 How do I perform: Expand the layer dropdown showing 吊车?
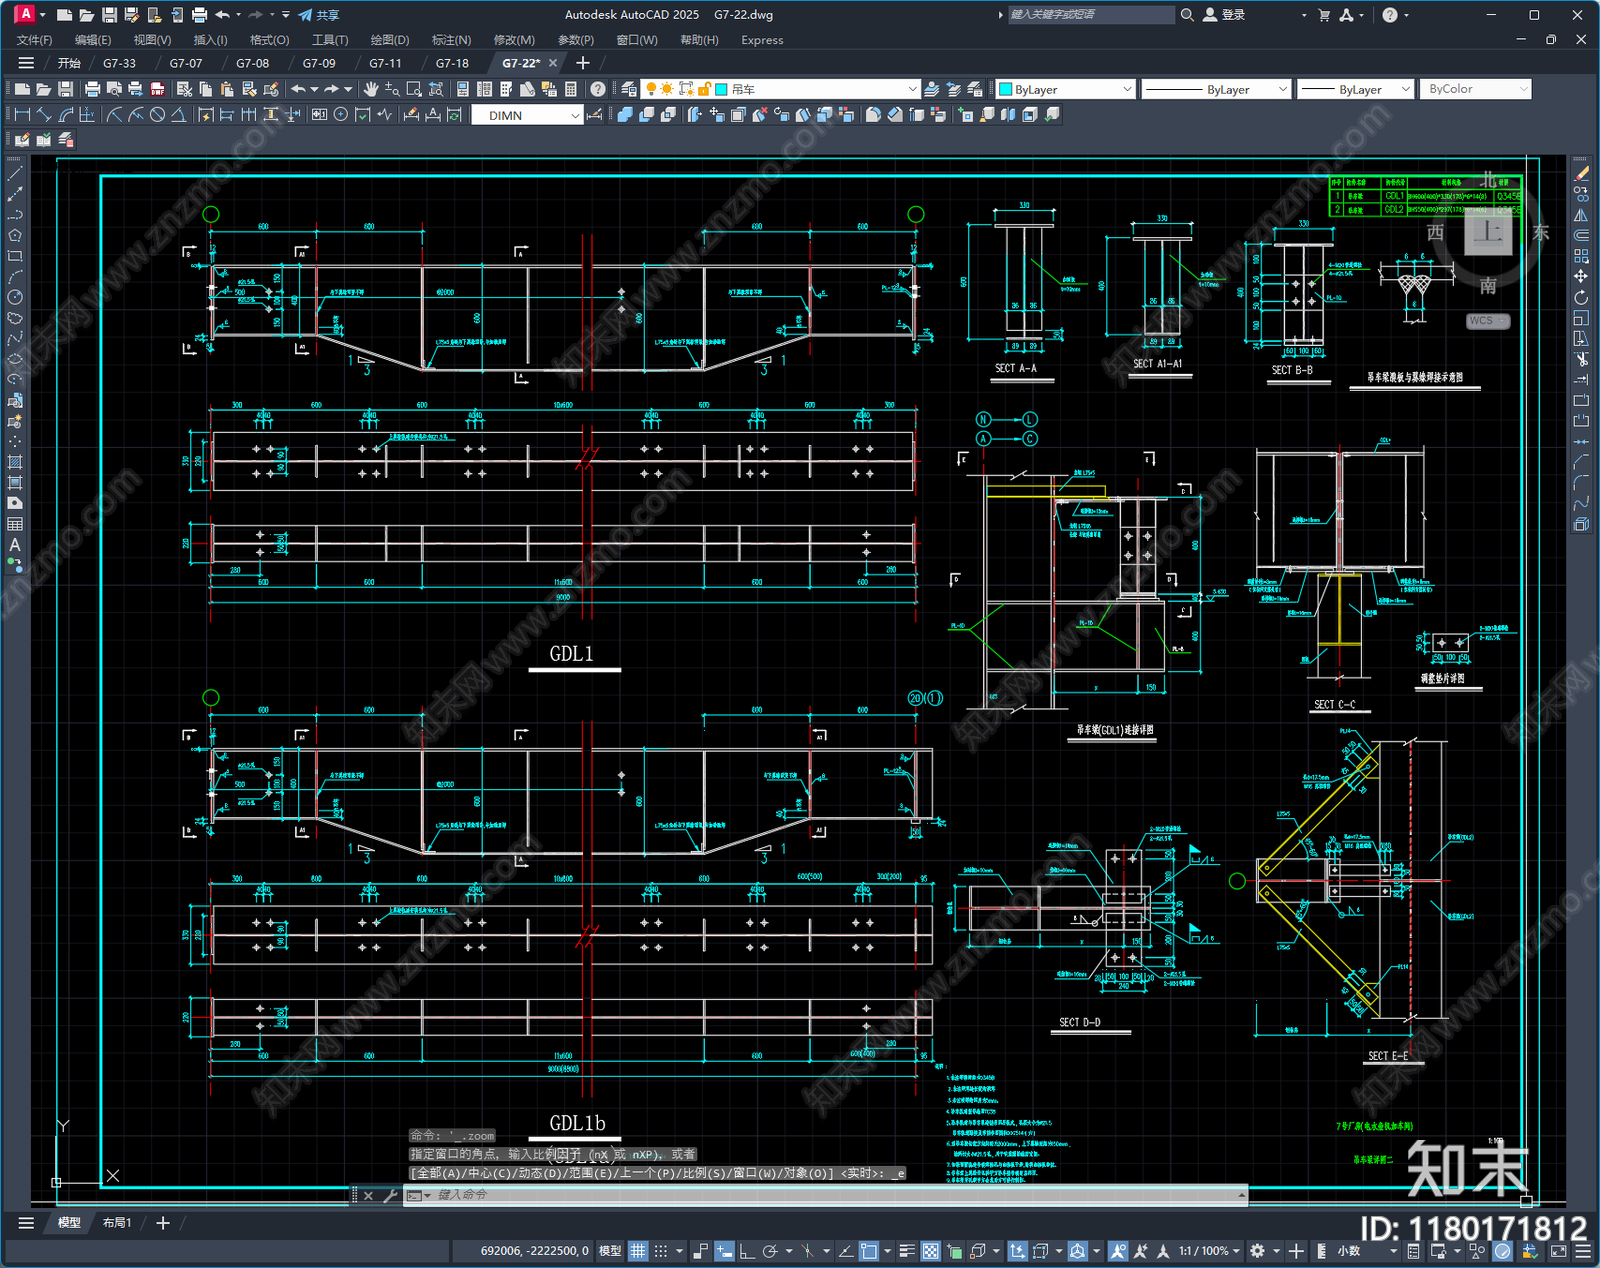pos(911,89)
